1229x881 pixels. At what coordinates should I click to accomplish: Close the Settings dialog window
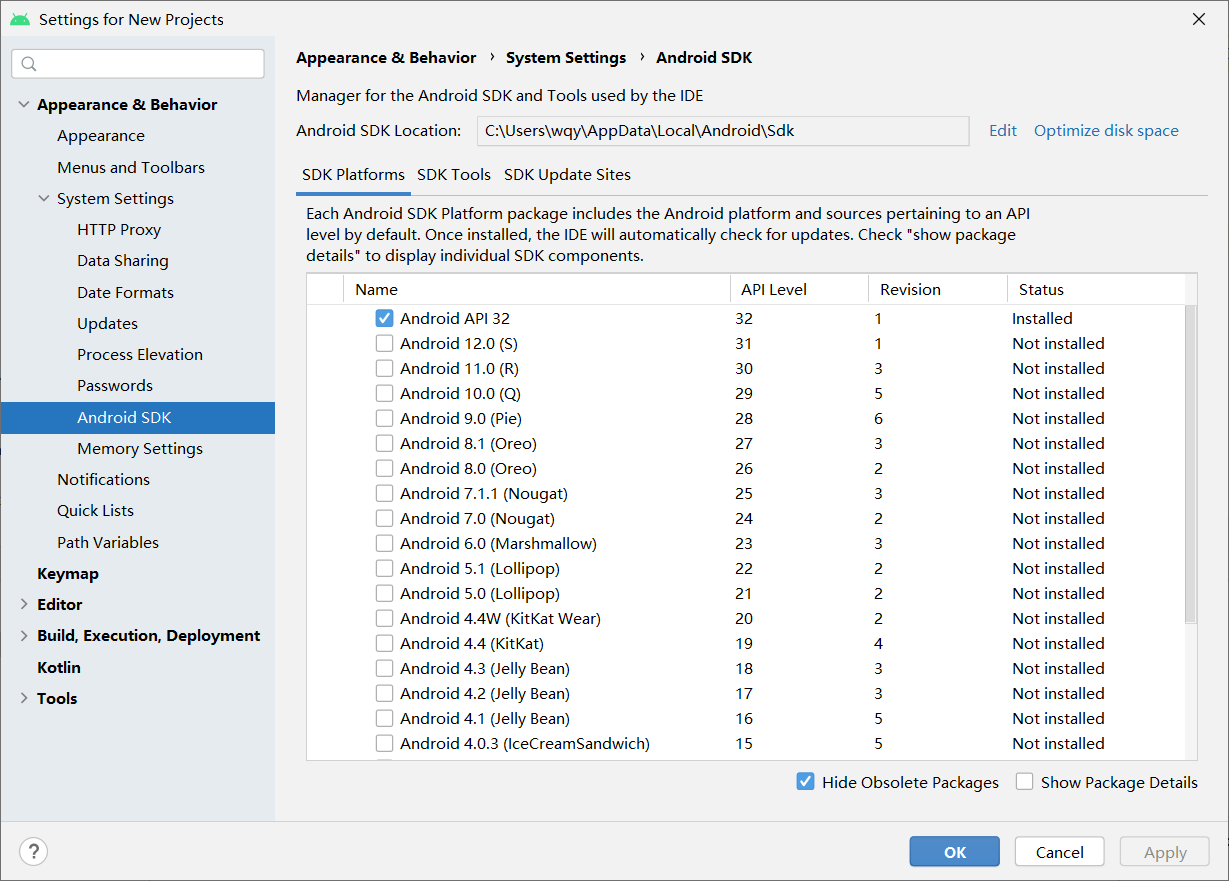pos(1198,19)
